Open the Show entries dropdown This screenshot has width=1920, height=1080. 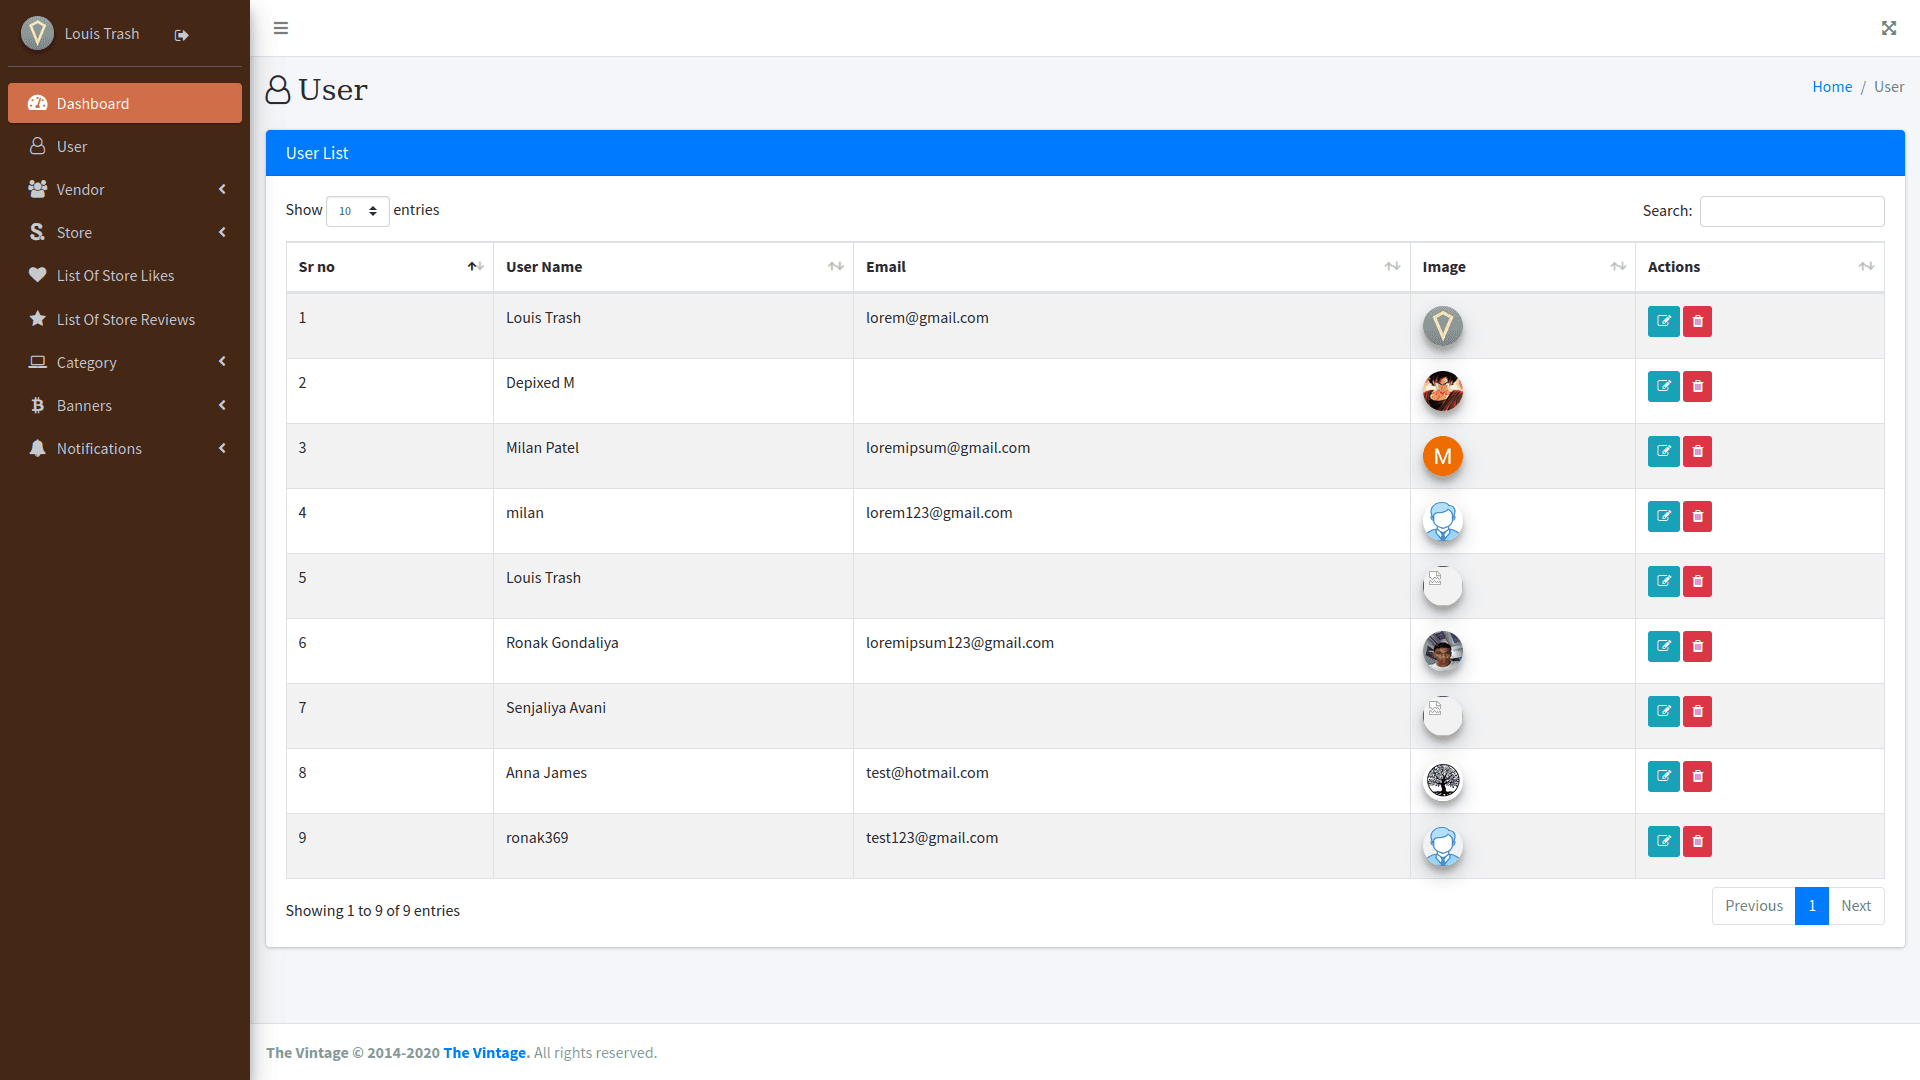[x=357, y=211]
